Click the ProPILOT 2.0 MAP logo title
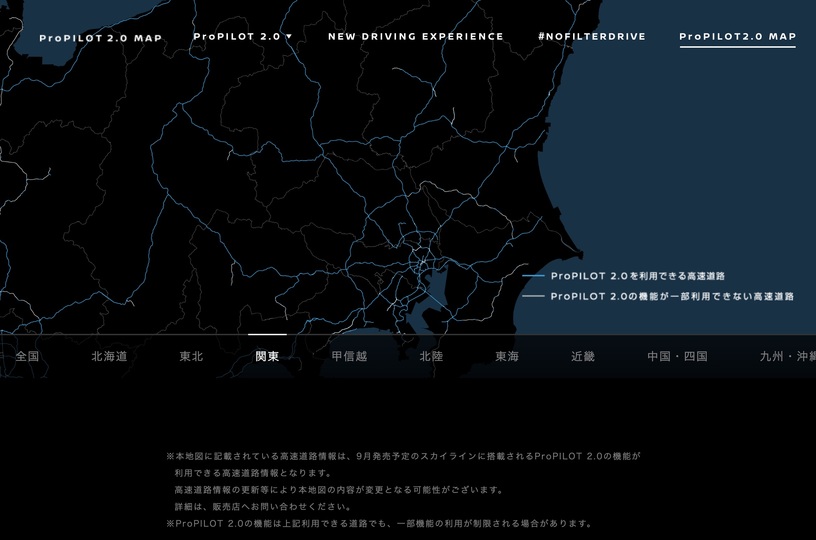 100,38
